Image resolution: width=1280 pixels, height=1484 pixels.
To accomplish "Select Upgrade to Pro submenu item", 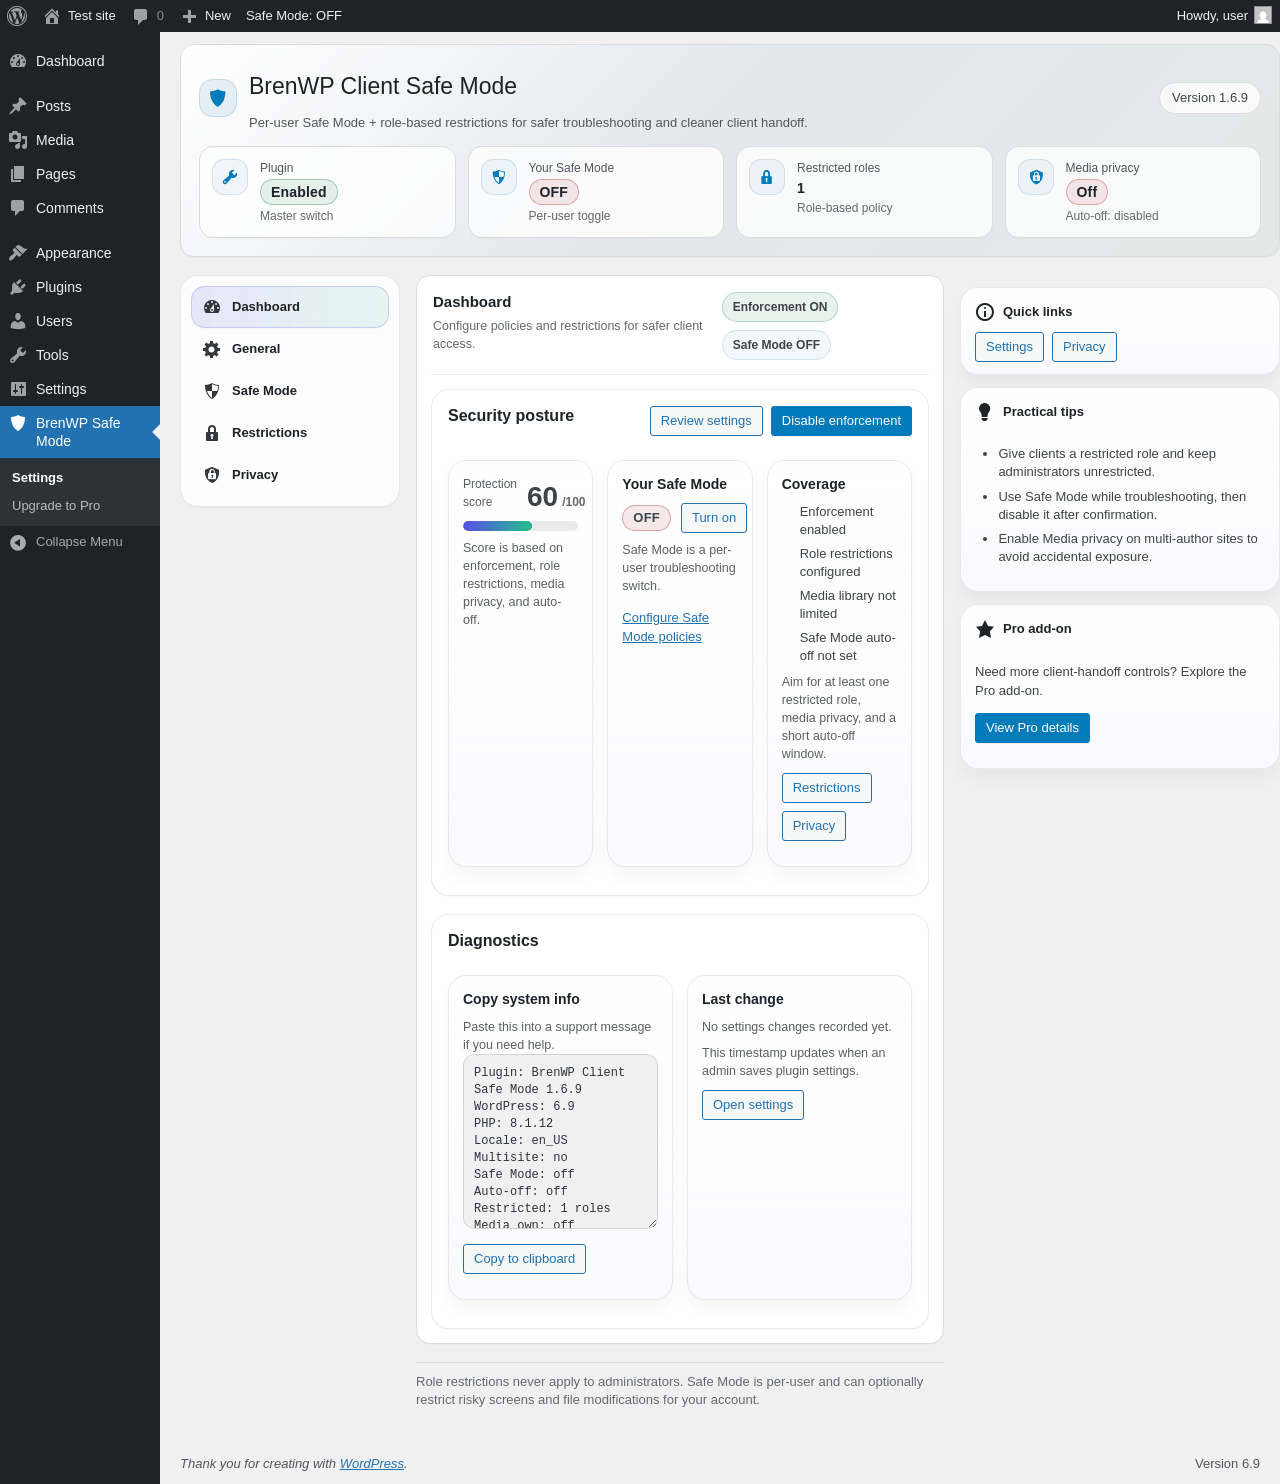I will 56,506.
